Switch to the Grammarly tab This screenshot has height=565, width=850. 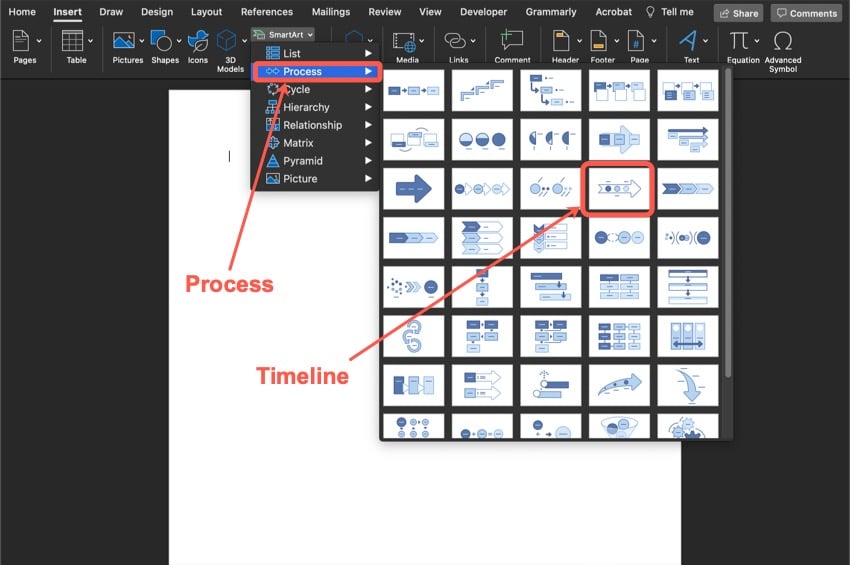click(551, 12)
